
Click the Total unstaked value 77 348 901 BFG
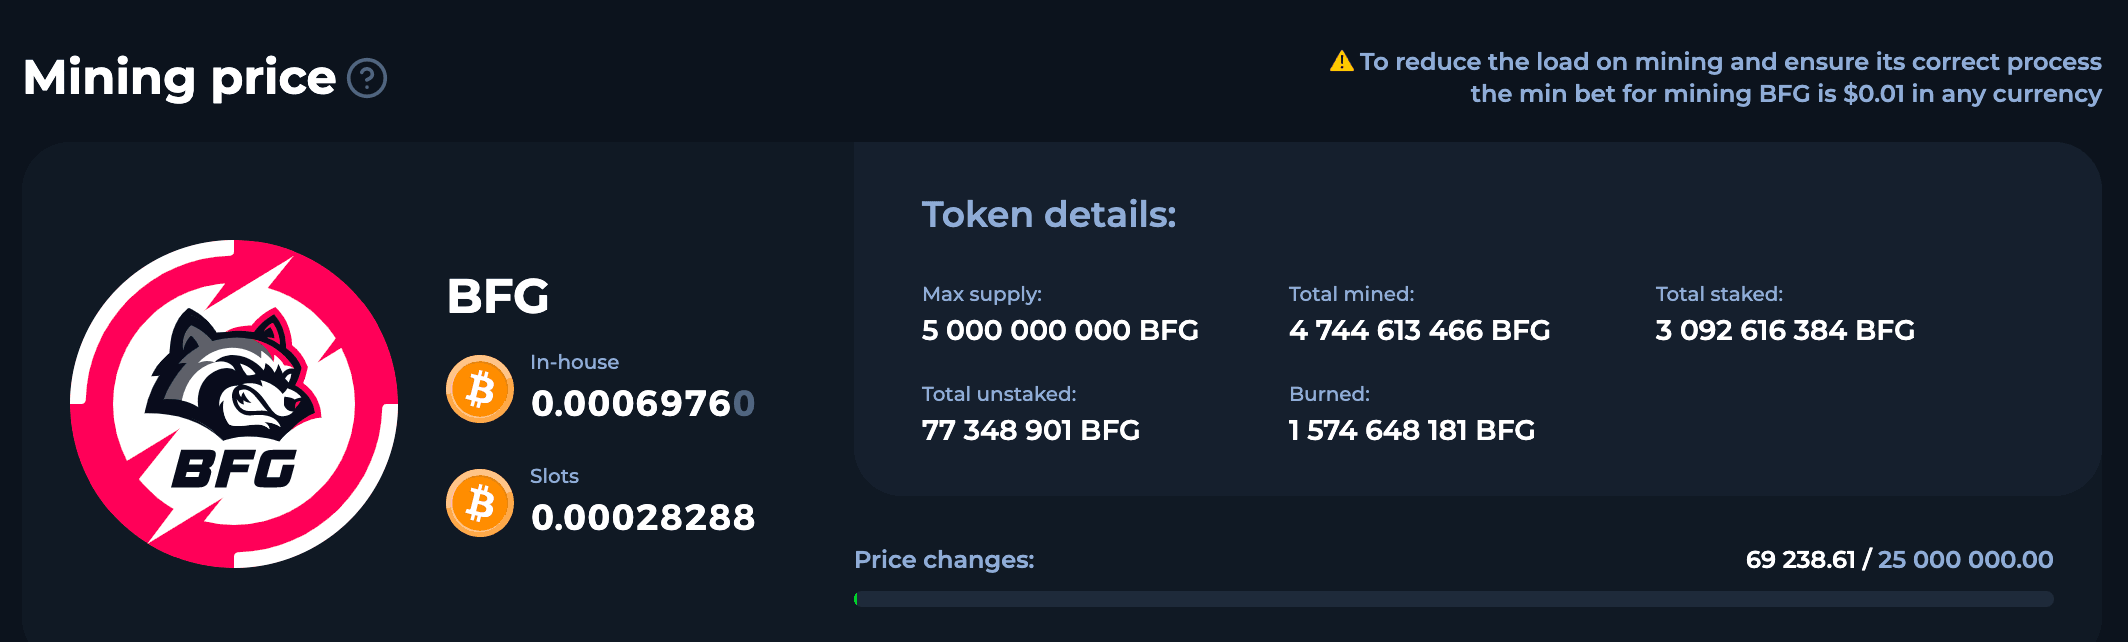tap(1030, 431)
